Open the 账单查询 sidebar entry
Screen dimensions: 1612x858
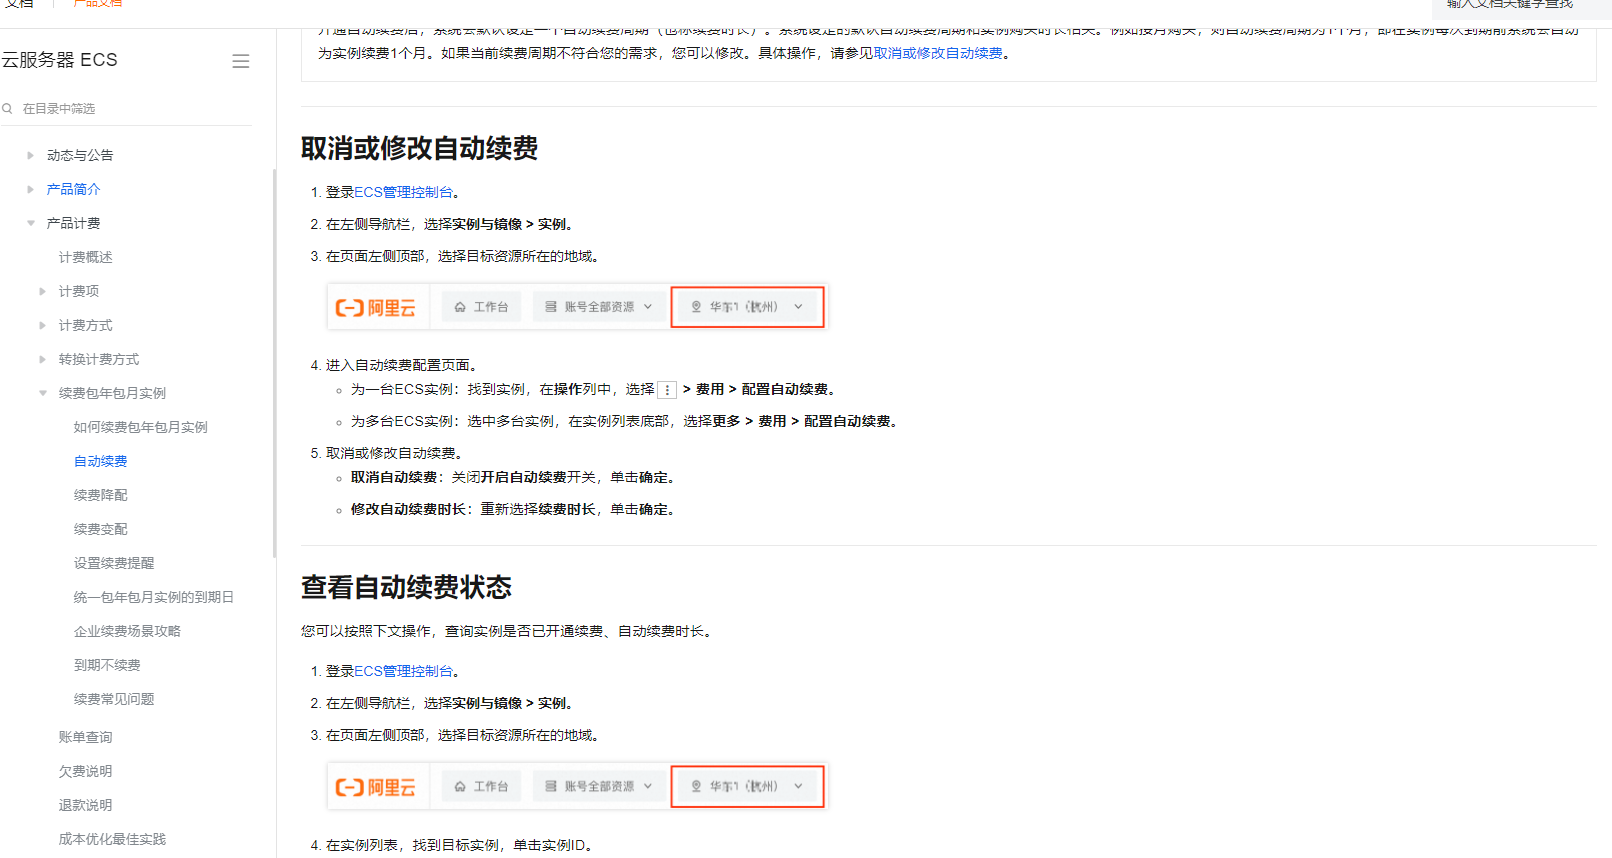[x=85, y=737]
